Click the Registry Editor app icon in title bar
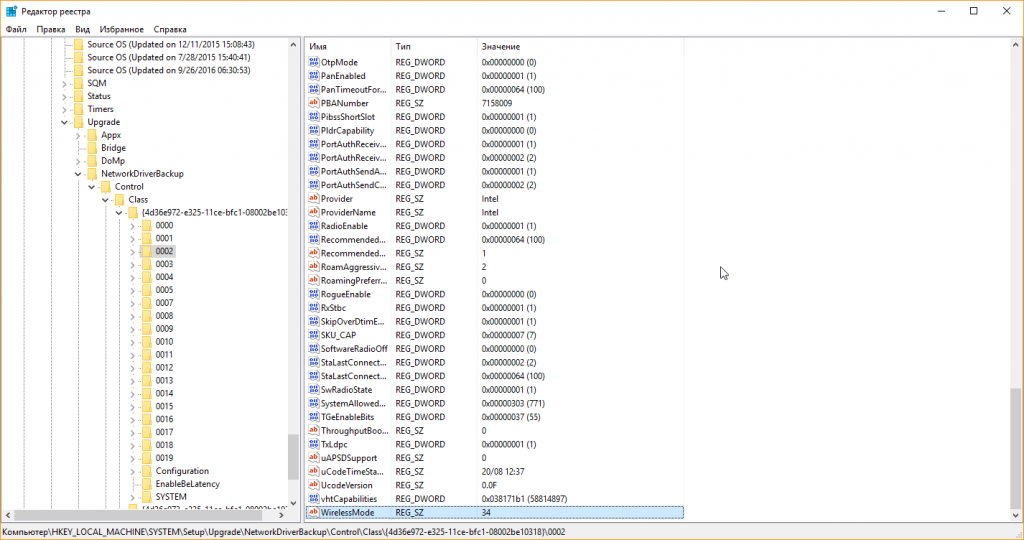The image size is (1024, 540). pyautogui.click(x=11, y=10)
